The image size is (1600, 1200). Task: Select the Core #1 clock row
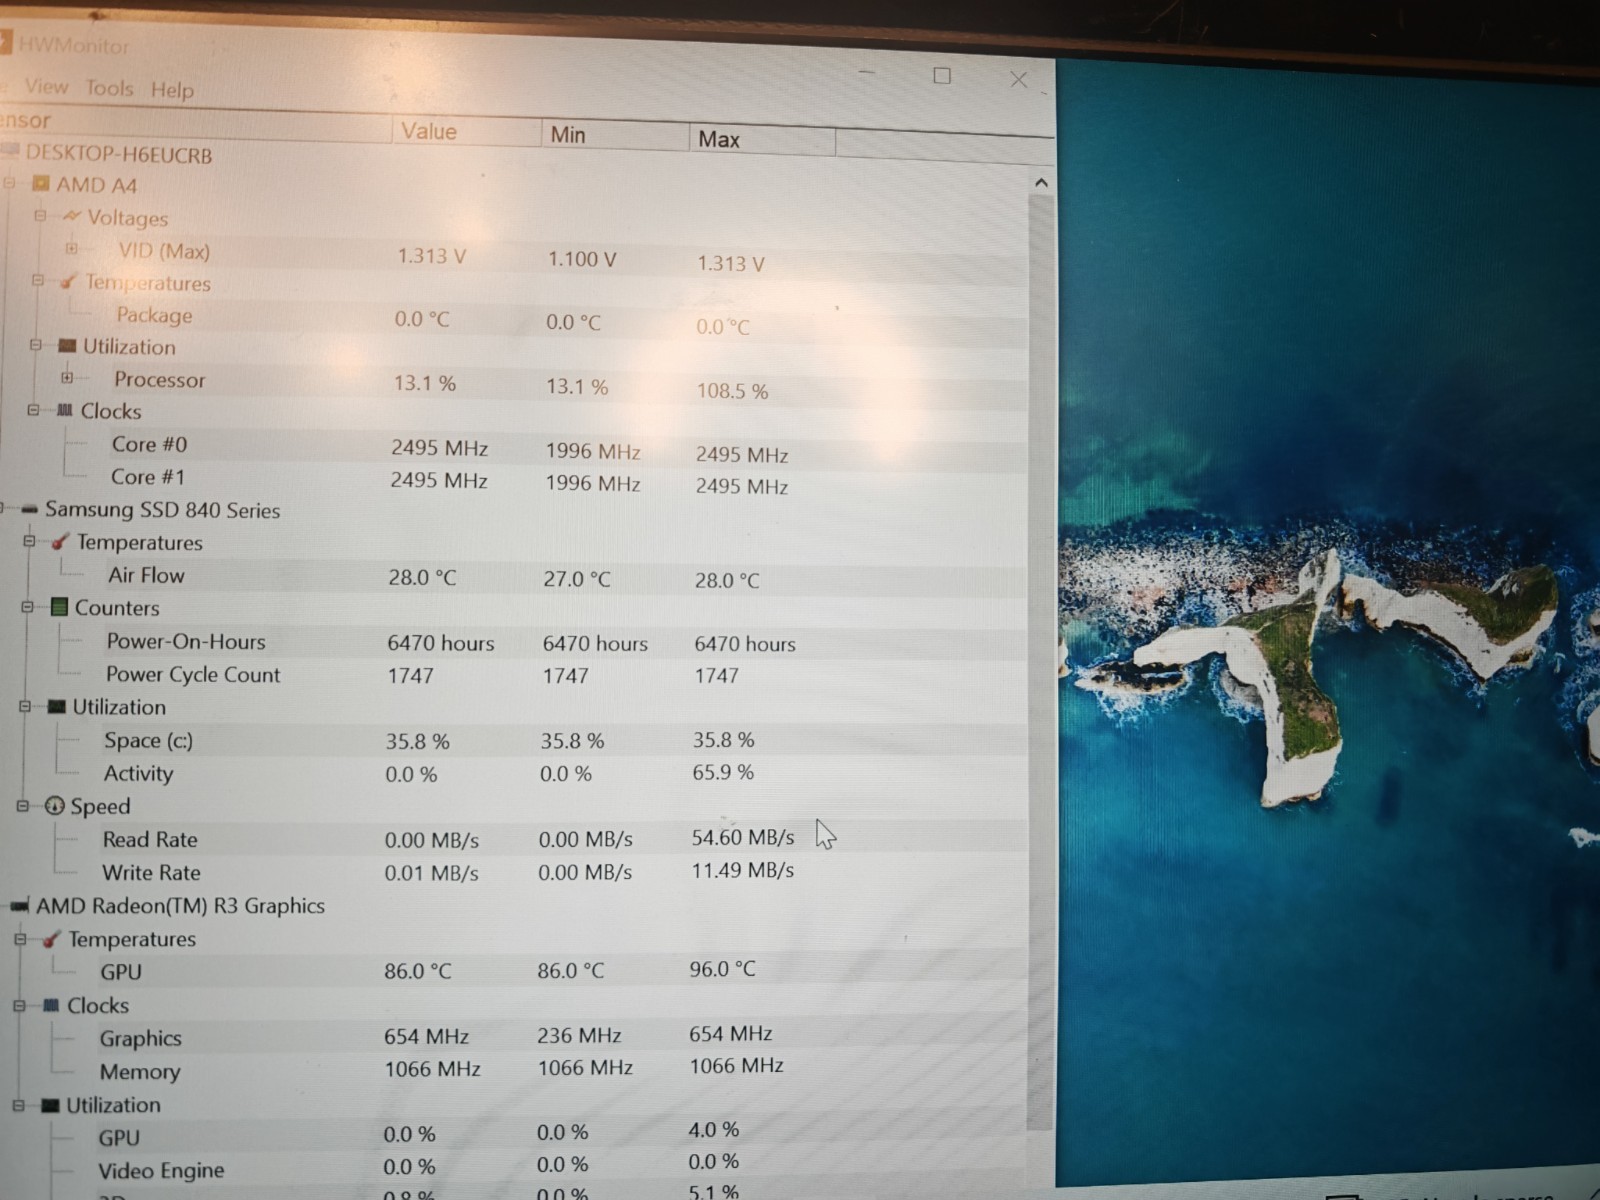point(514,480)
